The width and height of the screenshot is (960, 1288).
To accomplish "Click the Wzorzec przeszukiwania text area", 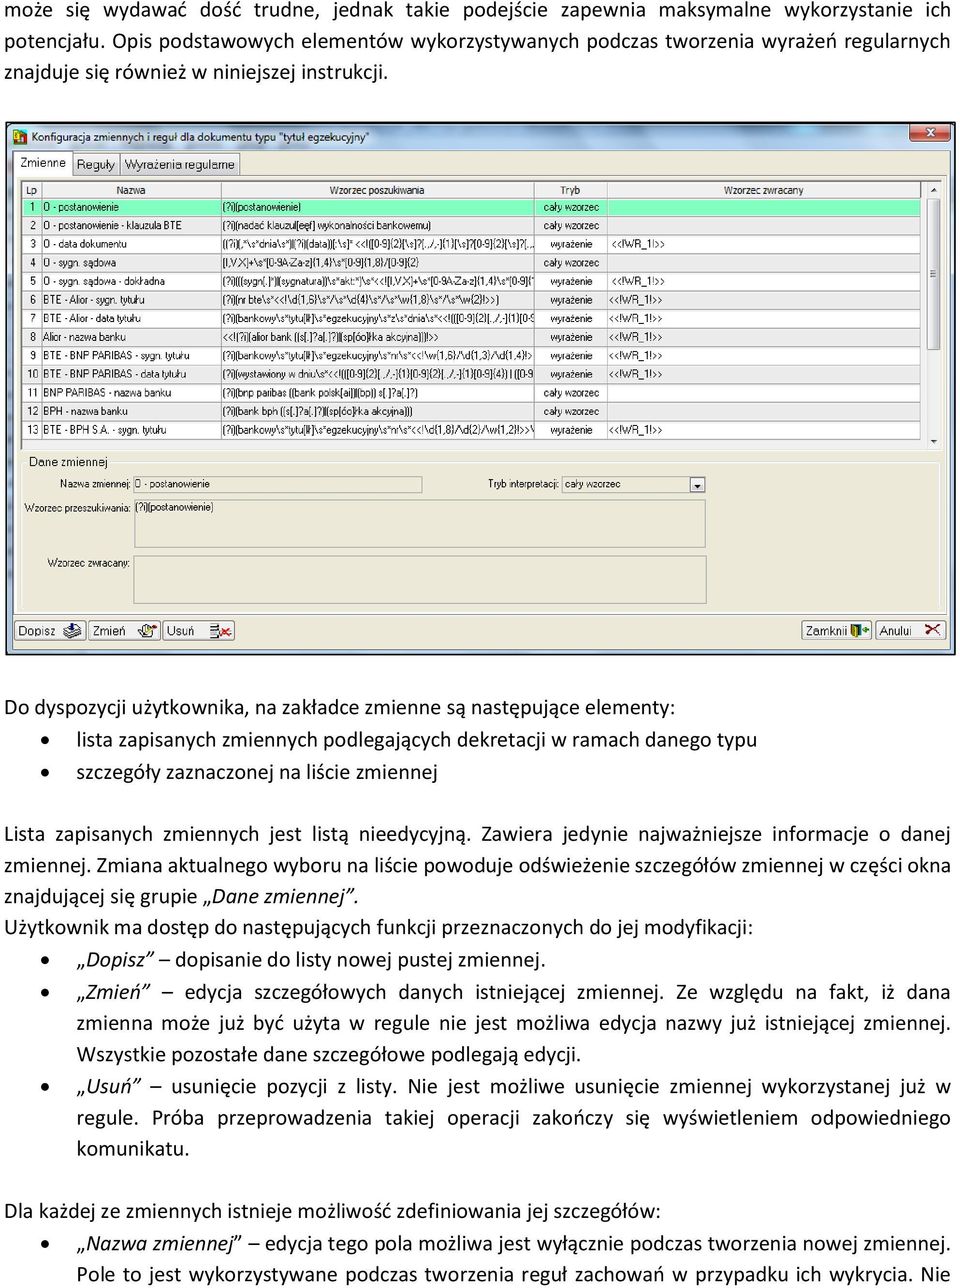I will point(419,523).
